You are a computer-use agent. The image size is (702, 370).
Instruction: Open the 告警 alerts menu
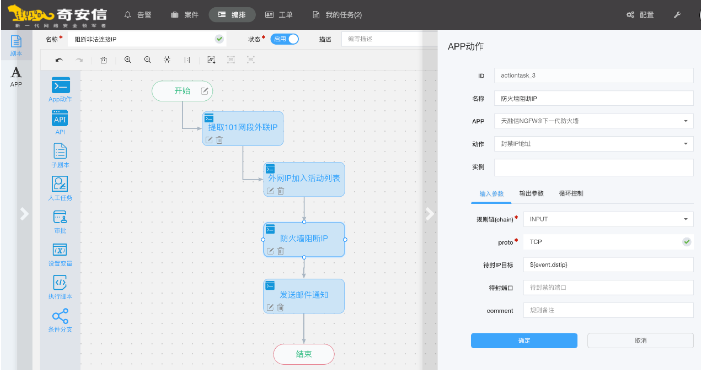[138, 15]
